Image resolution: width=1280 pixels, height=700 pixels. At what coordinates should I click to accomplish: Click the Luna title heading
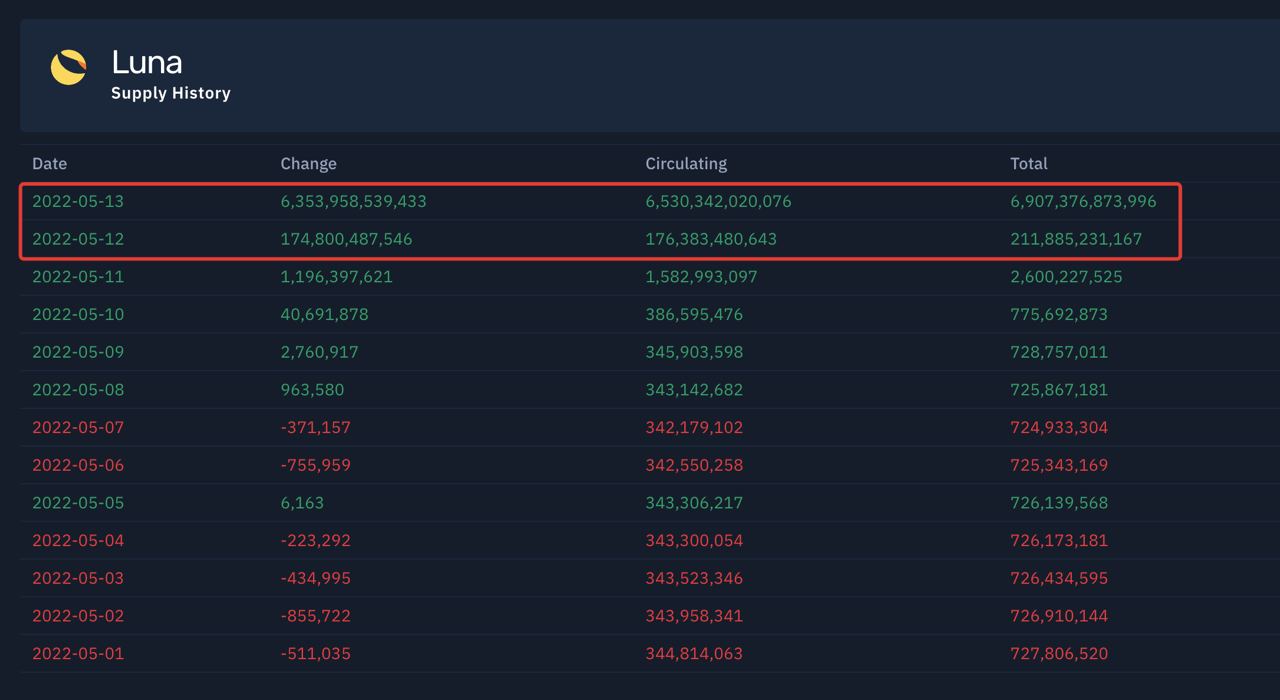point(147,62)
